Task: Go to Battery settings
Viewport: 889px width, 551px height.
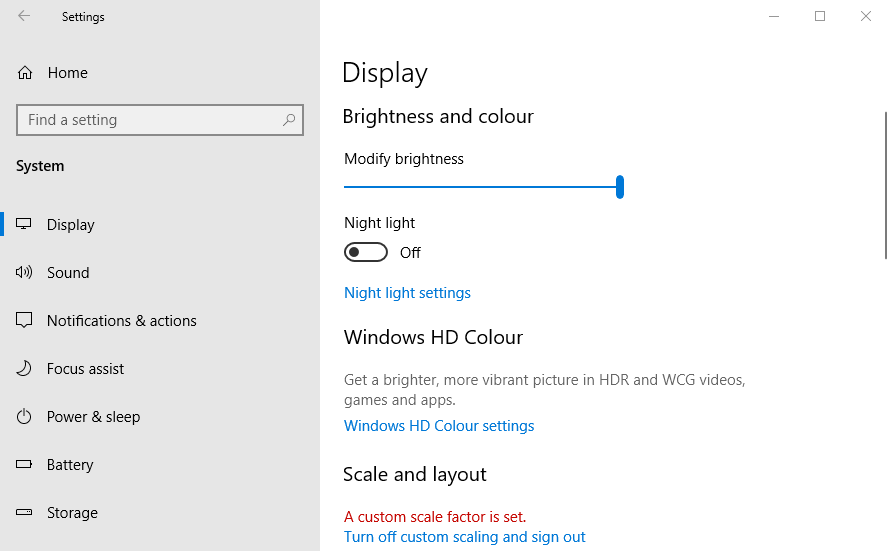Action: click(70, 465)
